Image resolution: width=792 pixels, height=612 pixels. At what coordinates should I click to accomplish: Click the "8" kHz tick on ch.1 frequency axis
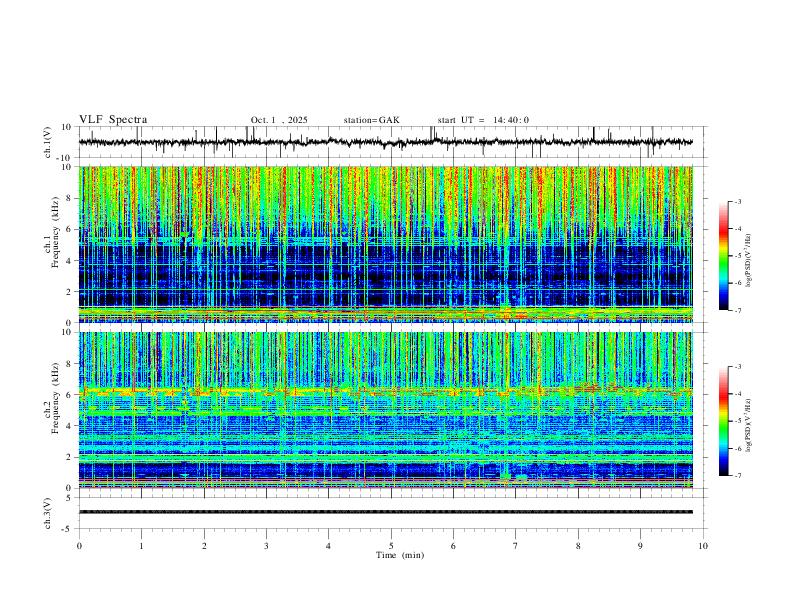[x=69, y=198]
